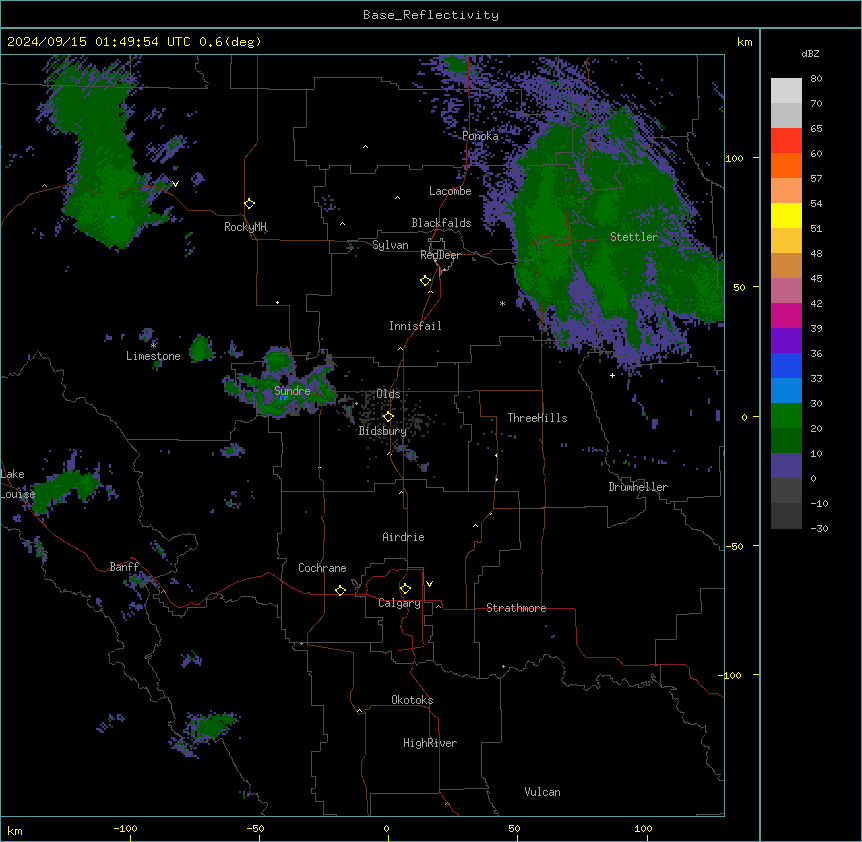Click the Sundre city label
This screenshot has height=842, width=862.
[x=292, y=391]
